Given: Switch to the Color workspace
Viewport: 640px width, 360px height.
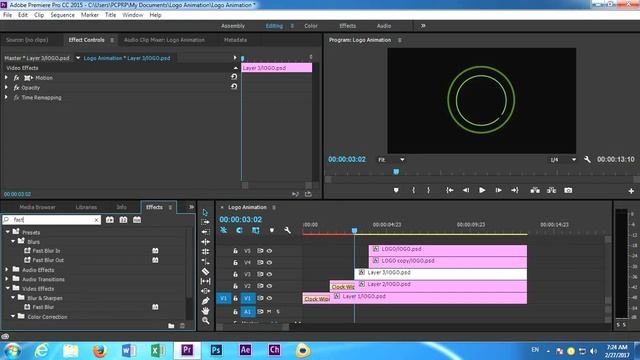Looking at the screenshot, I should 311,26.
